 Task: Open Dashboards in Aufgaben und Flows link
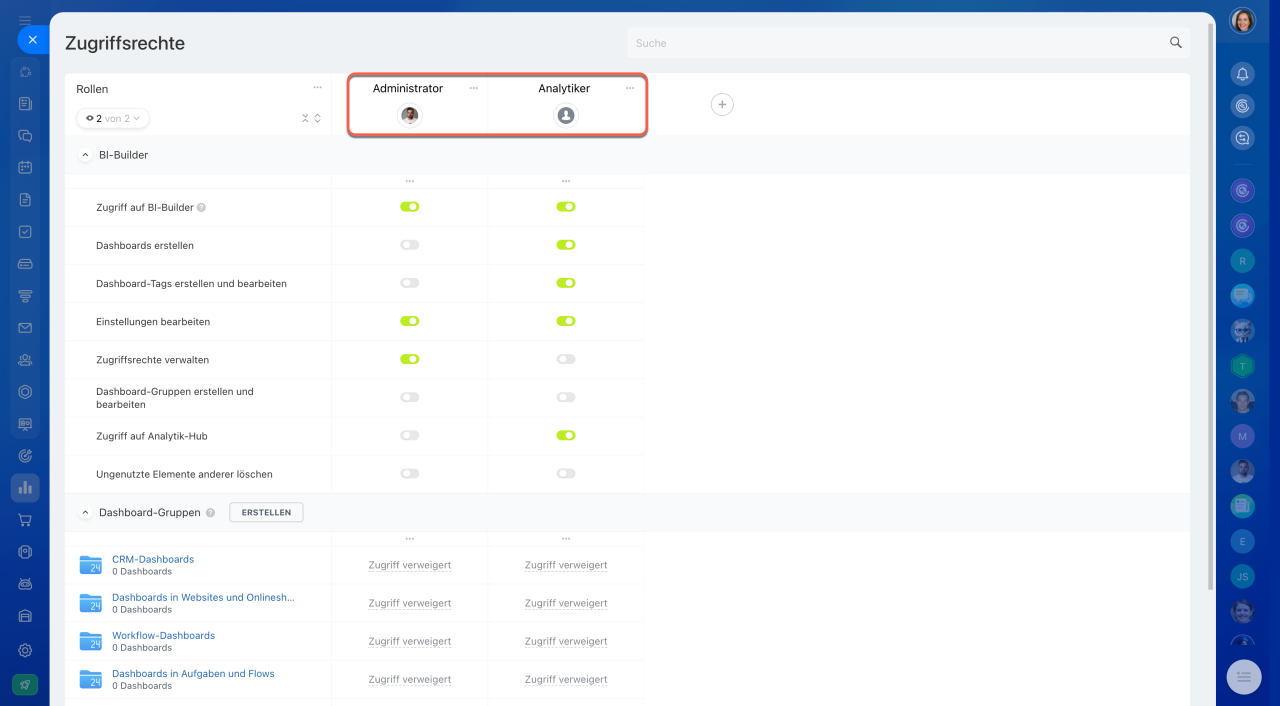(193, 673)
